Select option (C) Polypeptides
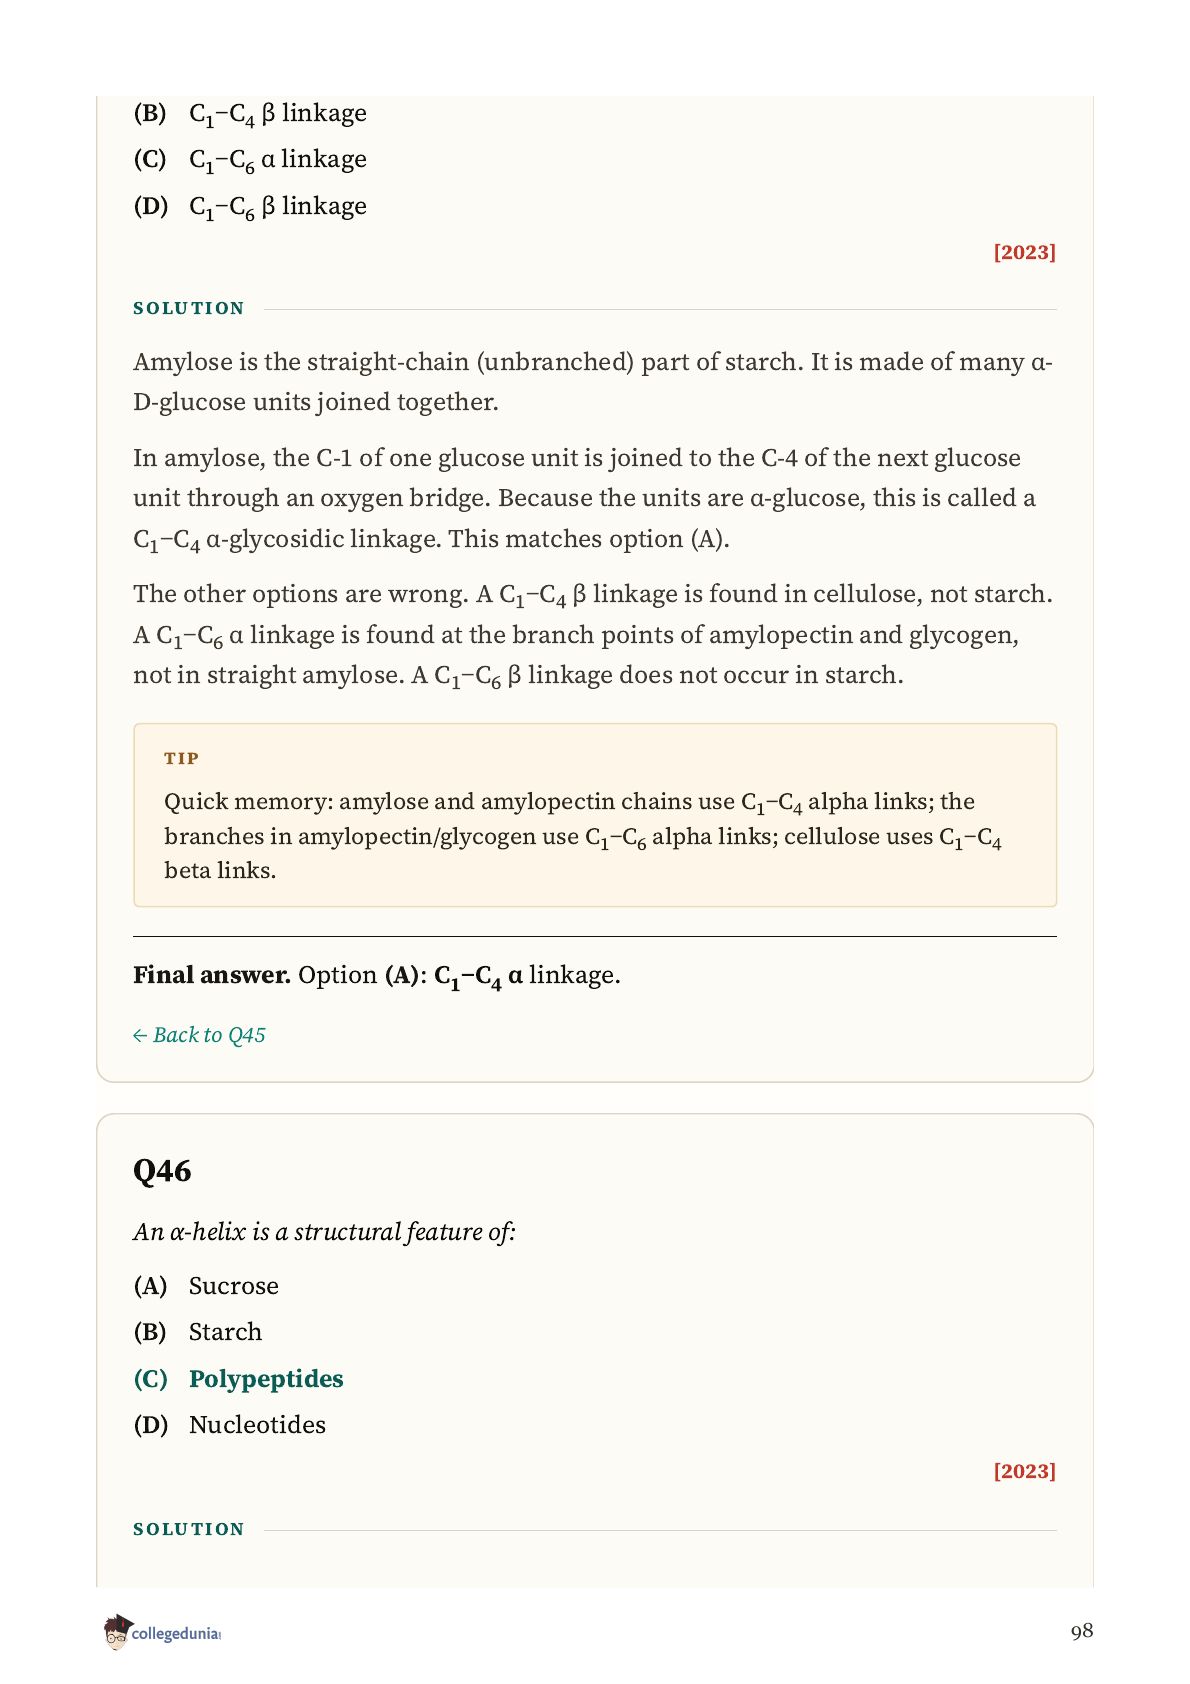Screen dimensions: 1190x1684 (238, 1379)
